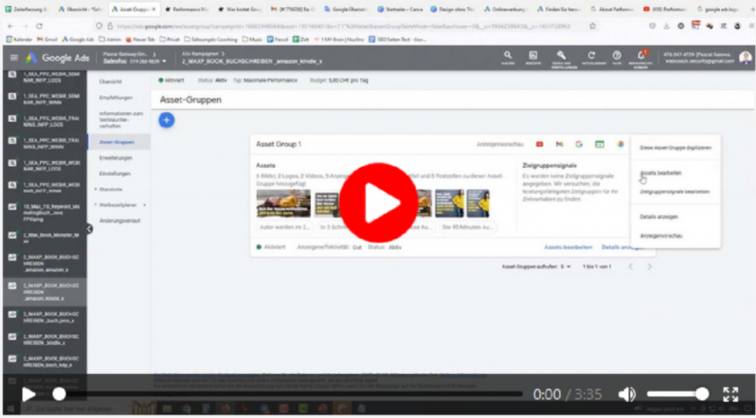
Task: Click the large red play button overlay
Action: pyautogui.click(x=378, y=202)
